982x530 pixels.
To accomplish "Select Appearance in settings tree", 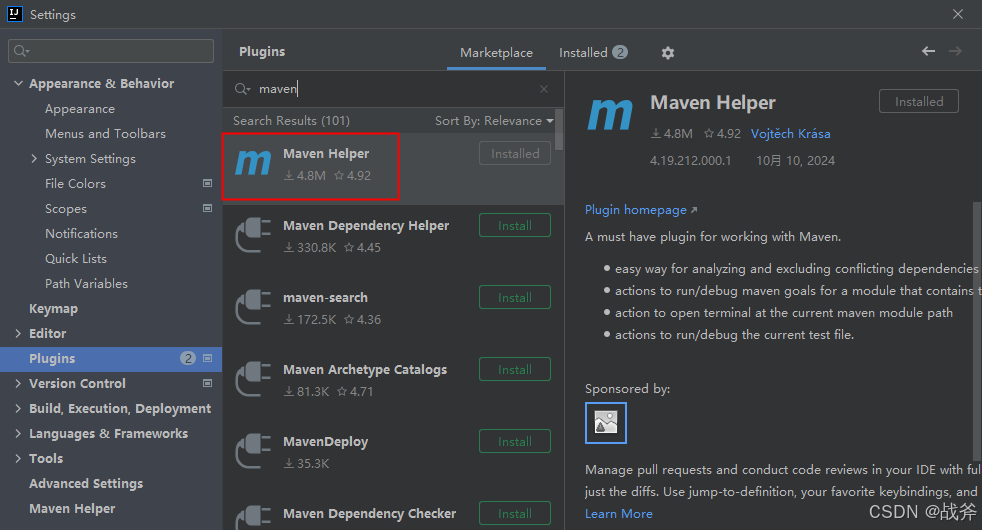I will pyautogui.click(x=80, y=109).
